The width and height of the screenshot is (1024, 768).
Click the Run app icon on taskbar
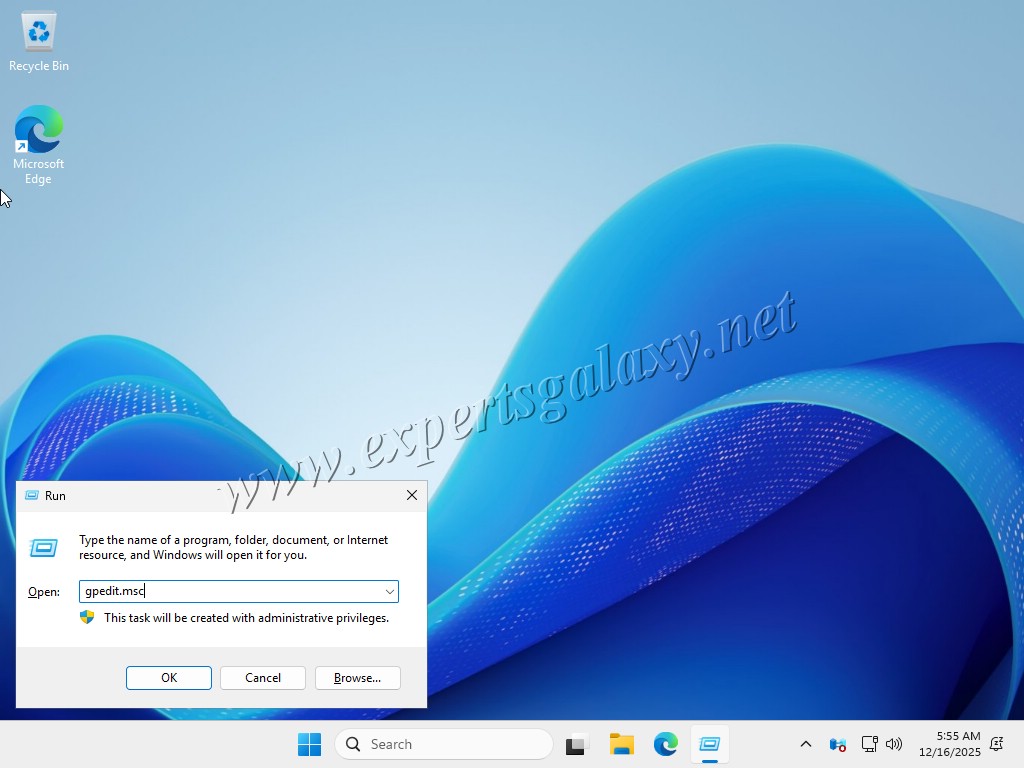(710, 744)
